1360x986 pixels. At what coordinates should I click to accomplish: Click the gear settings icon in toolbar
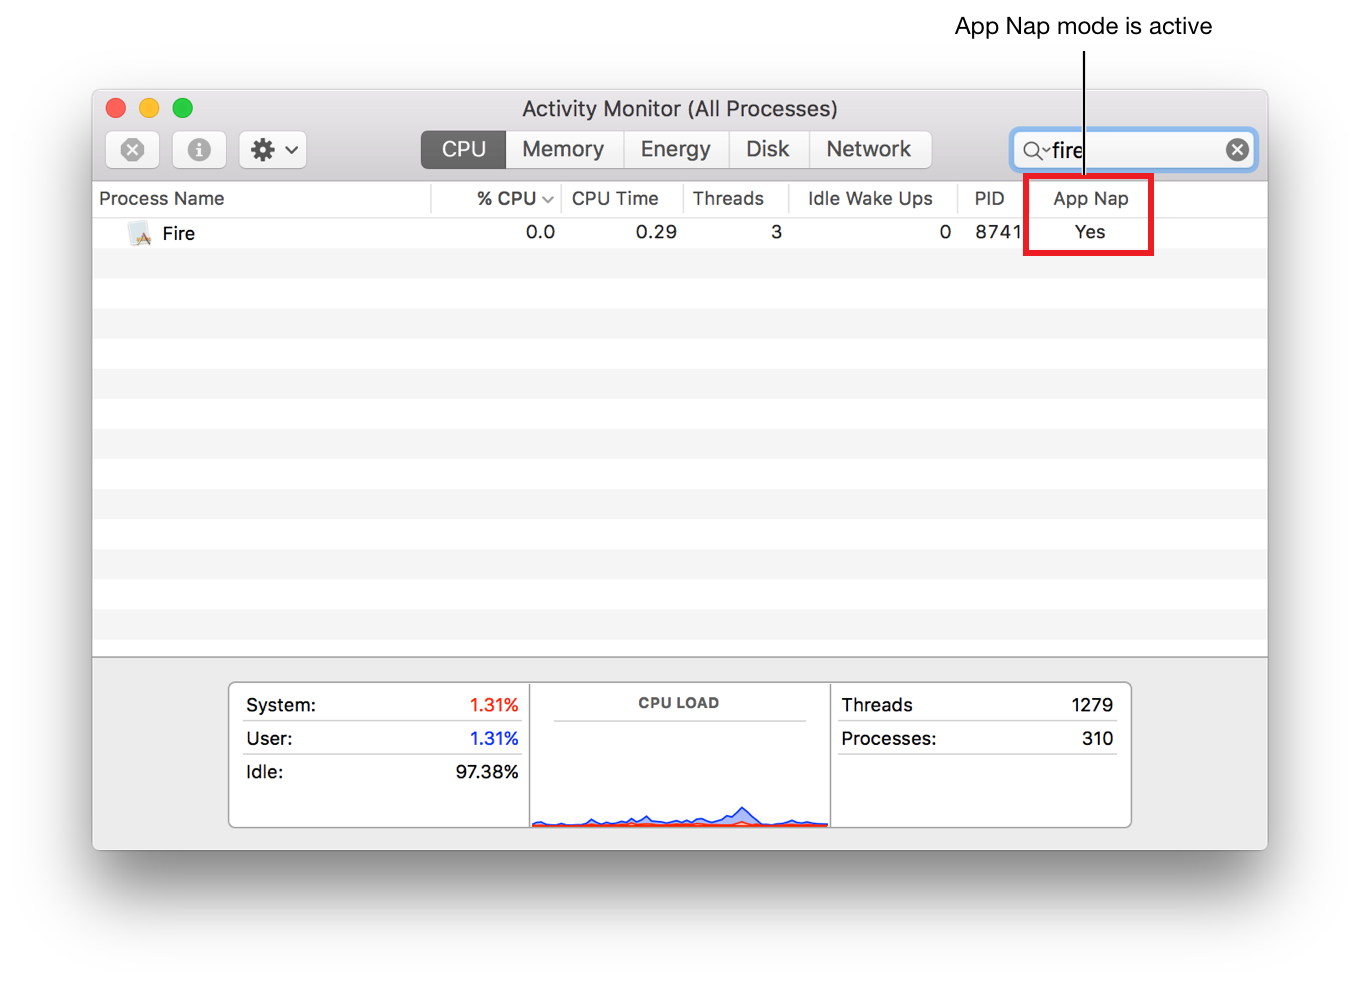click(262, 149)
